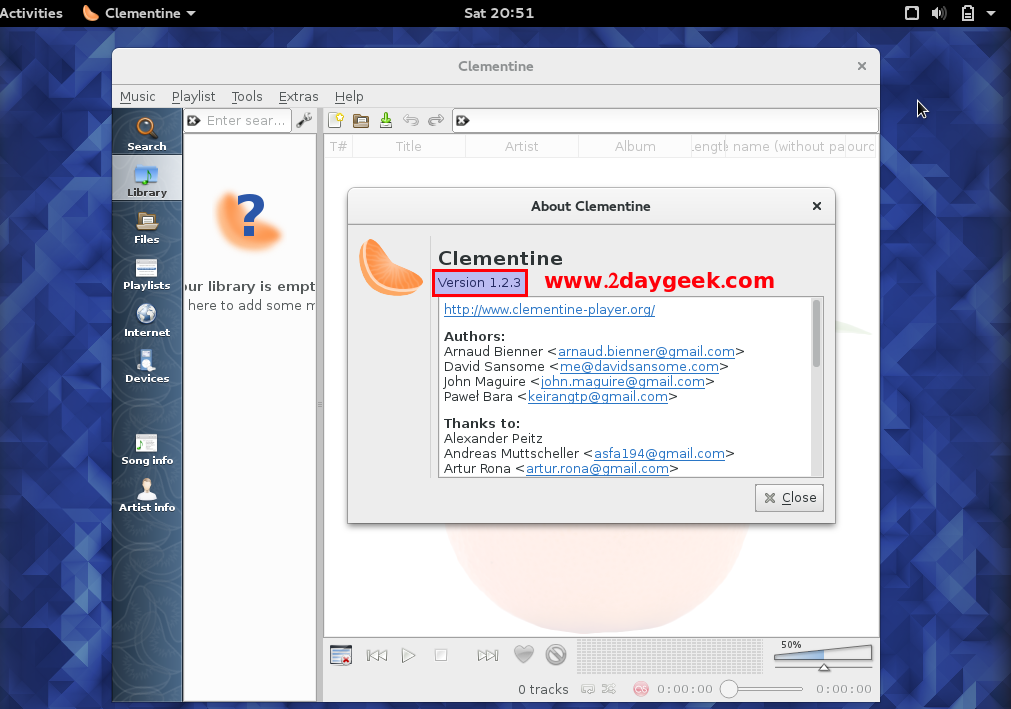Click the wrench library options icon
Viewport: 1011px width, 709px height.
tap(304, 121)
